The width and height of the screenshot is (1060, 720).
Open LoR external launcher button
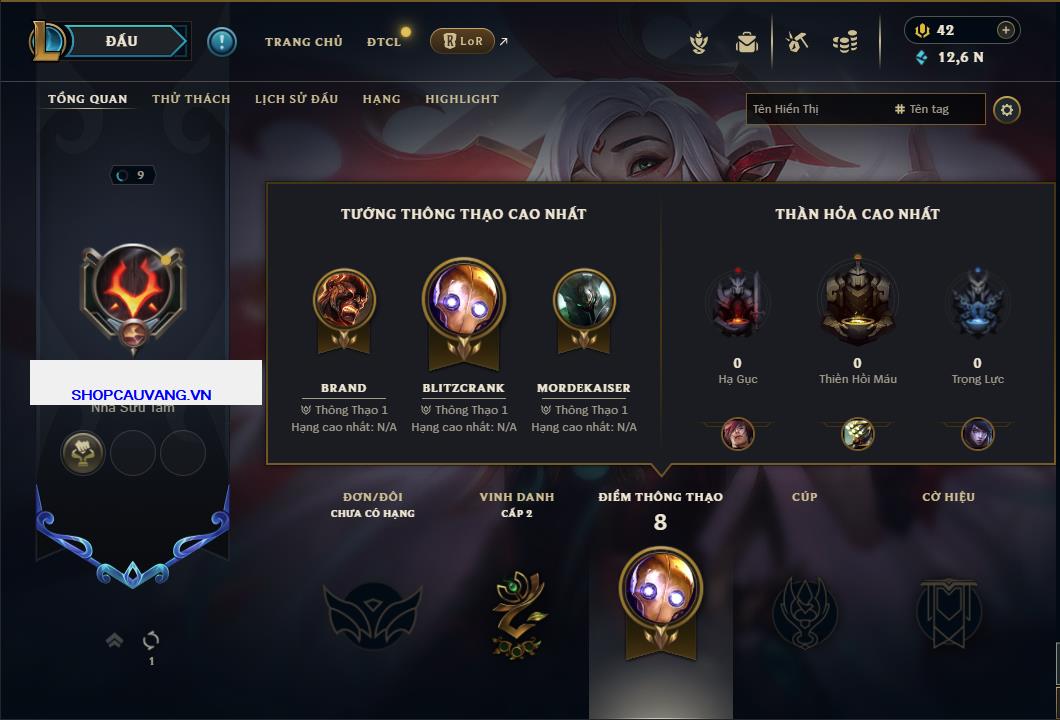[x=463, y=41]
